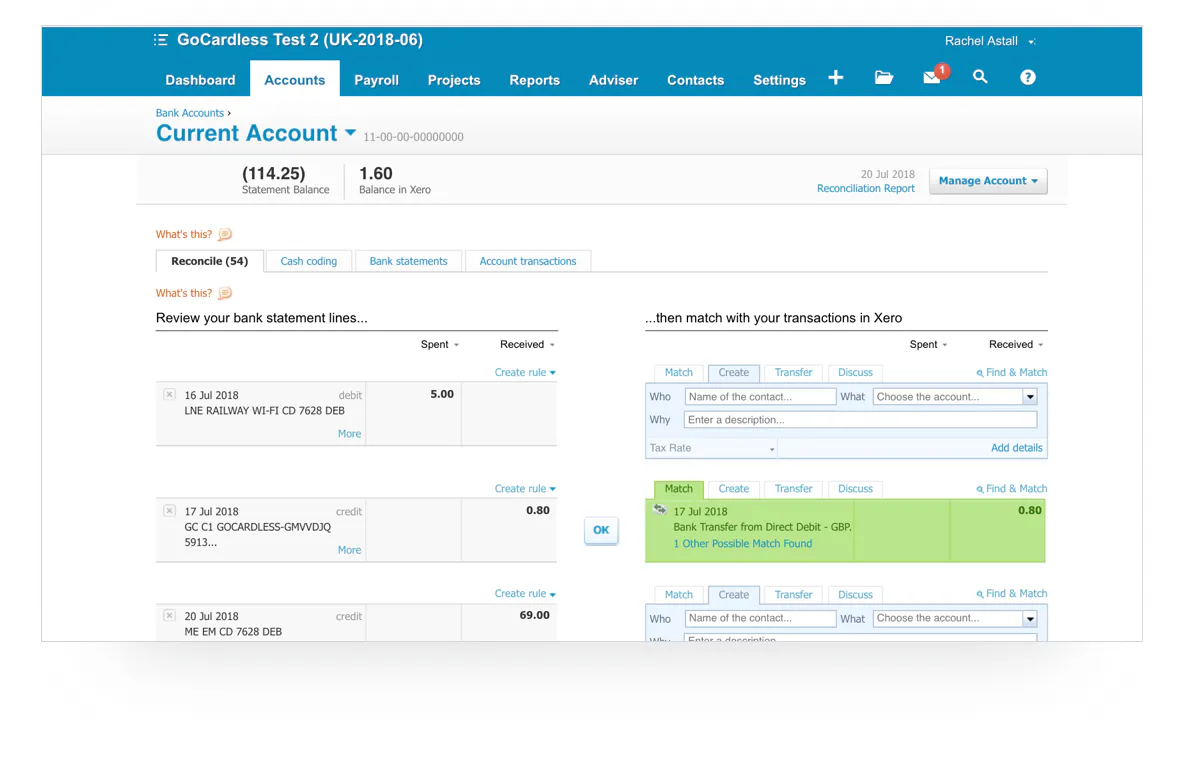This screenshot has height=781, width=1184.
Task: Click Find & Match for 20 Jul line
Action: 1012,594
